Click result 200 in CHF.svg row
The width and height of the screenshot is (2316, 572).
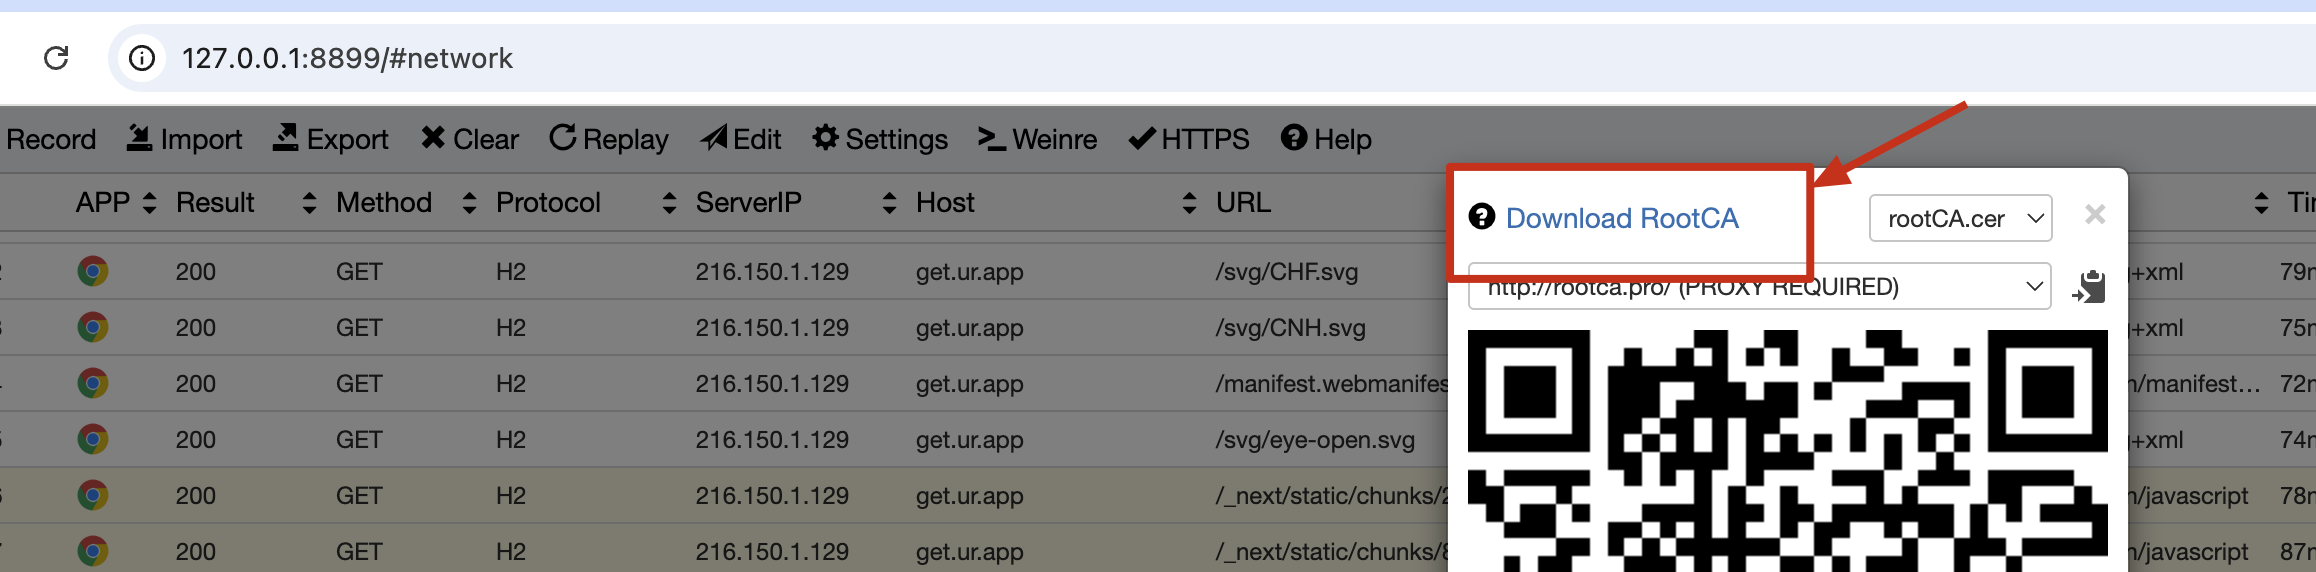(x=196, y=272)
